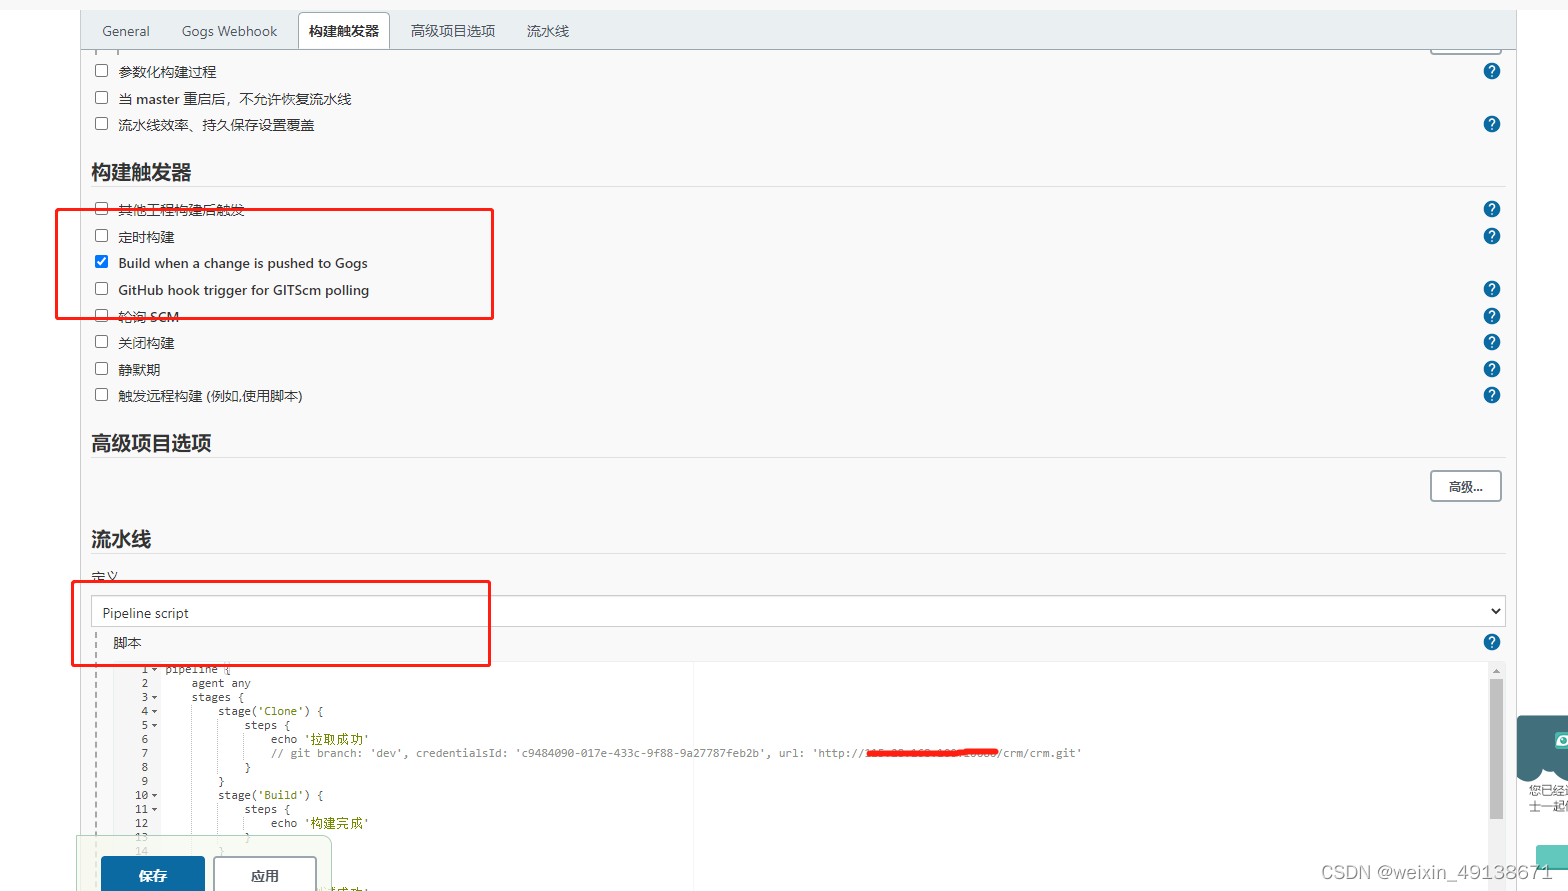Screen dimensions: 1568x891
Task: Collapse pipeline block fold arrow on line 1
Action: click(154, 669)
